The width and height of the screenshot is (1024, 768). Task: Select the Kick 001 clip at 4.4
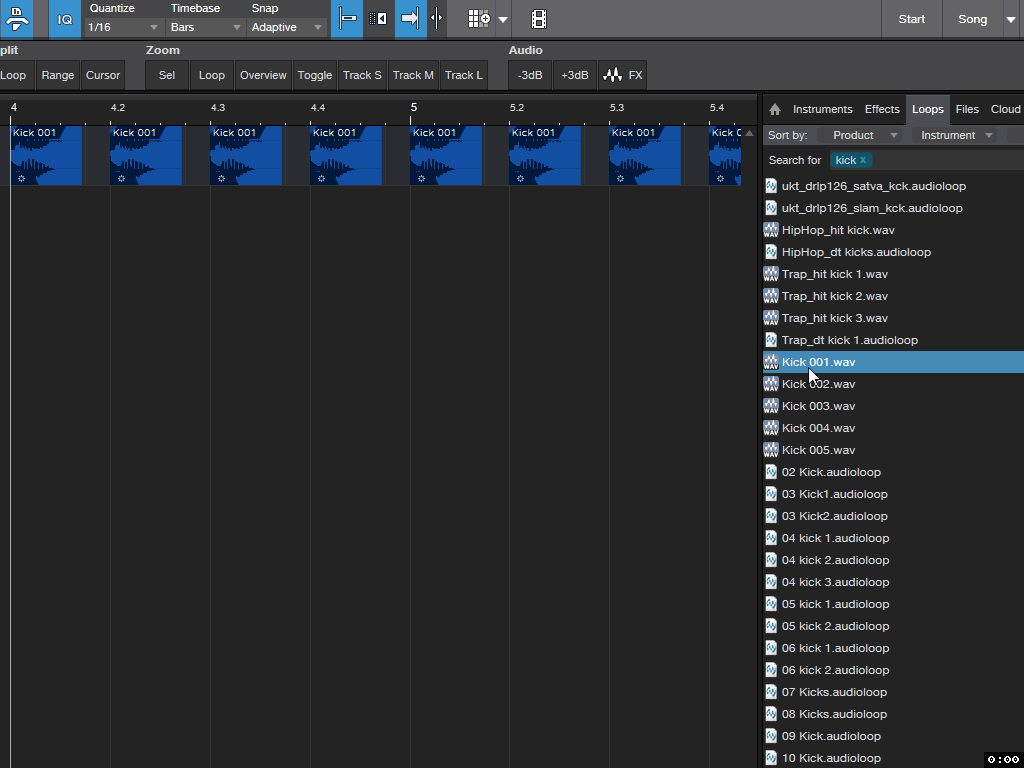(345, 155)
